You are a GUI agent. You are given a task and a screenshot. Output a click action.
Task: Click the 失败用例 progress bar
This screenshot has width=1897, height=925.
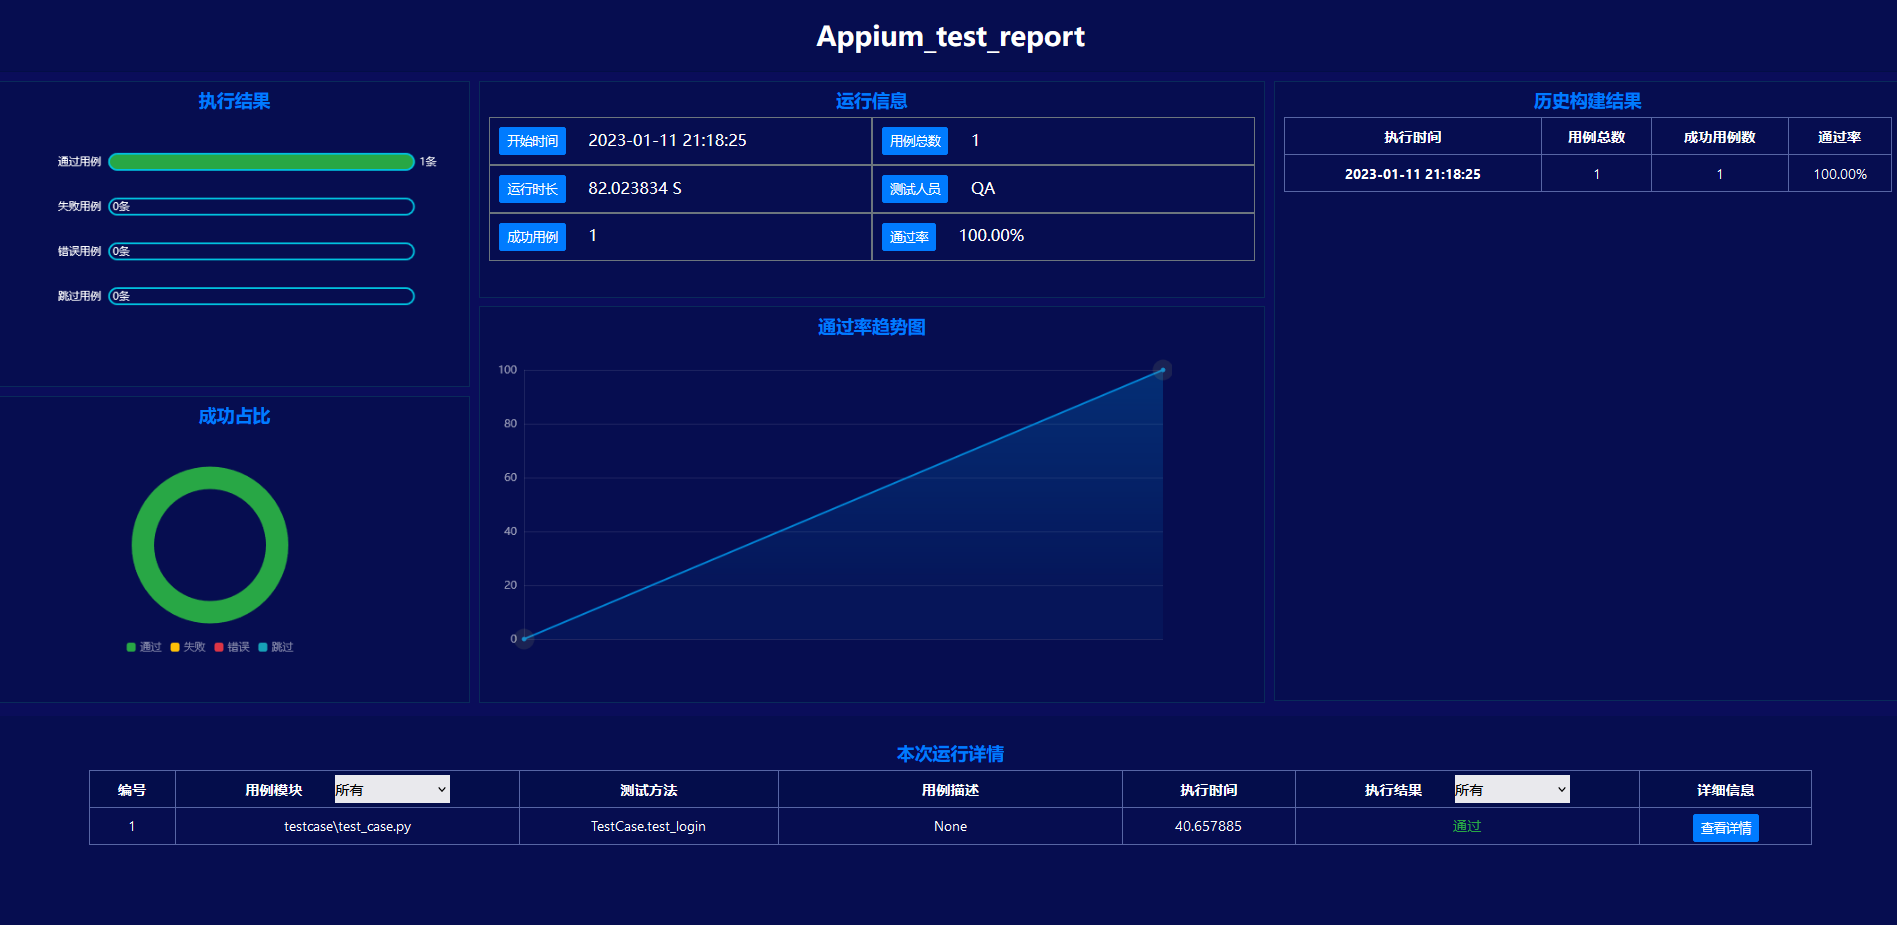click(x=261, y=207)
